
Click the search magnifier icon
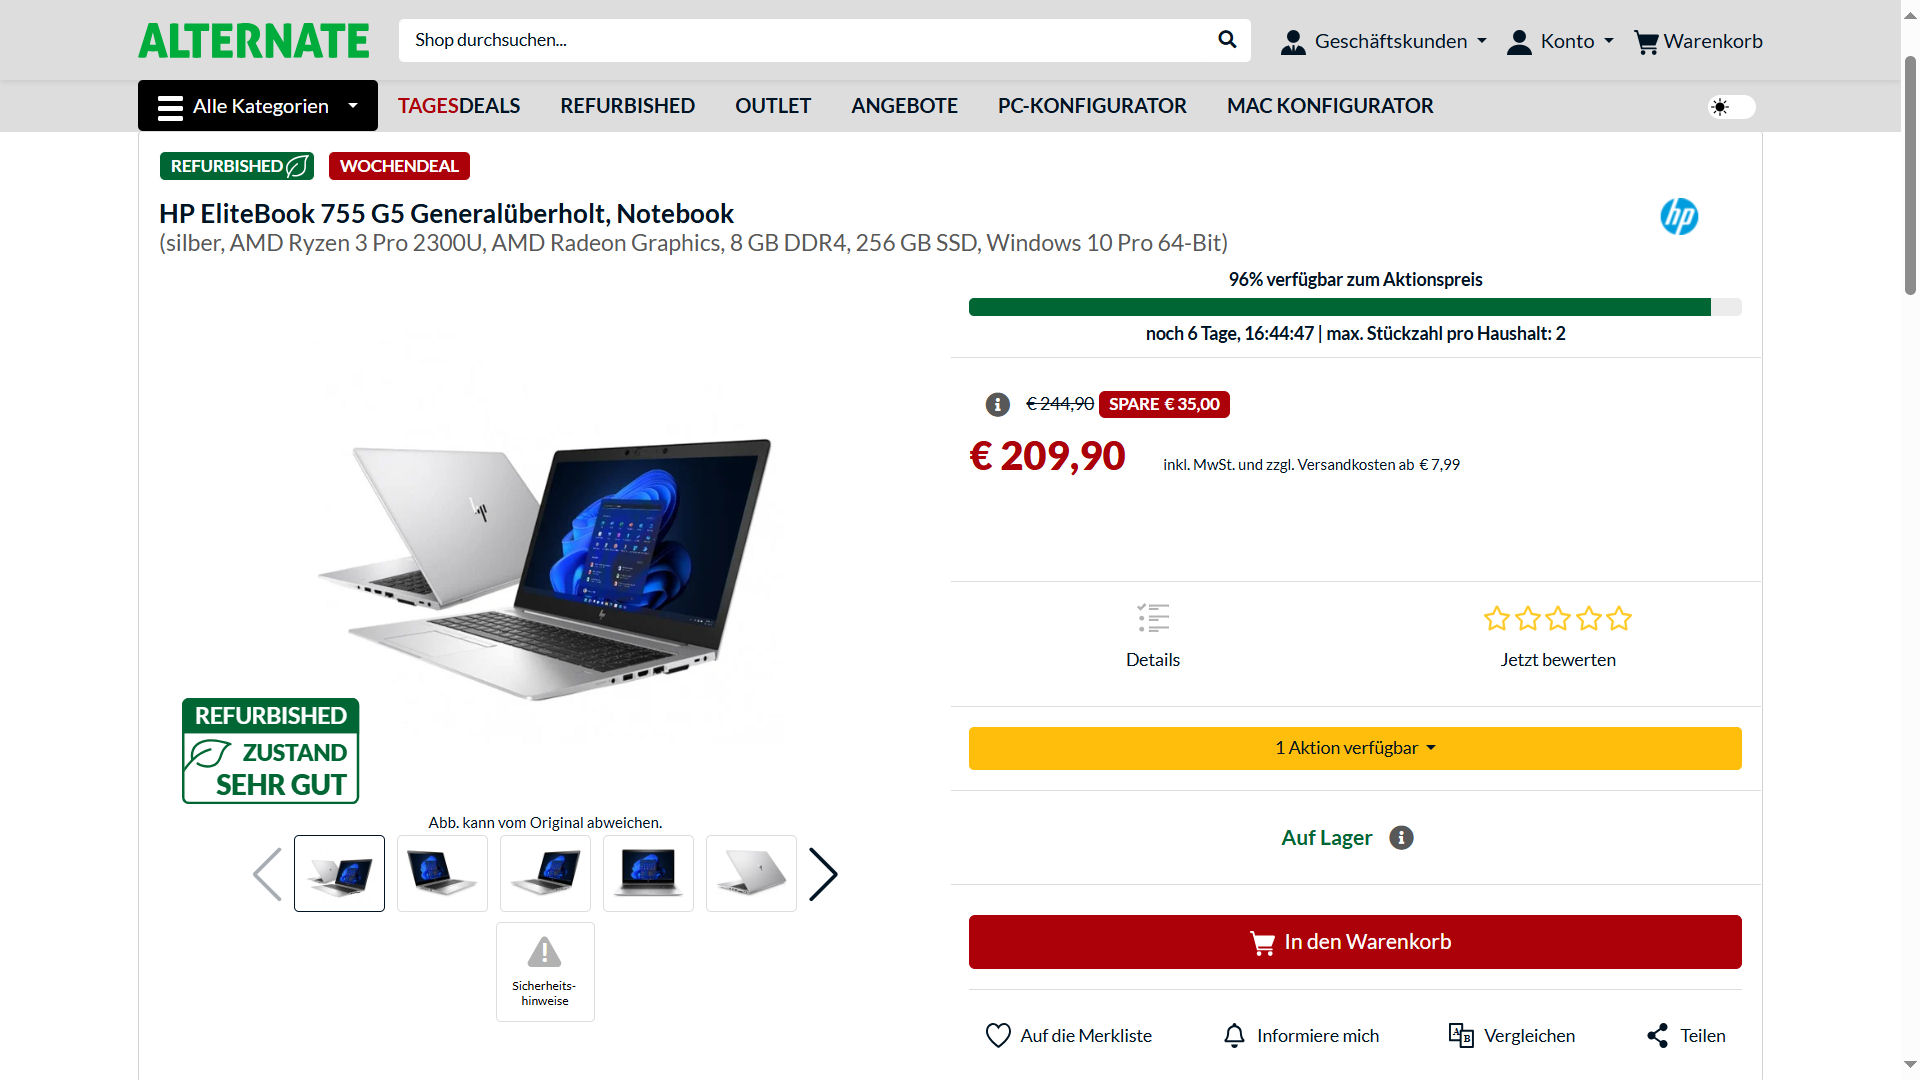(1227, 40)
